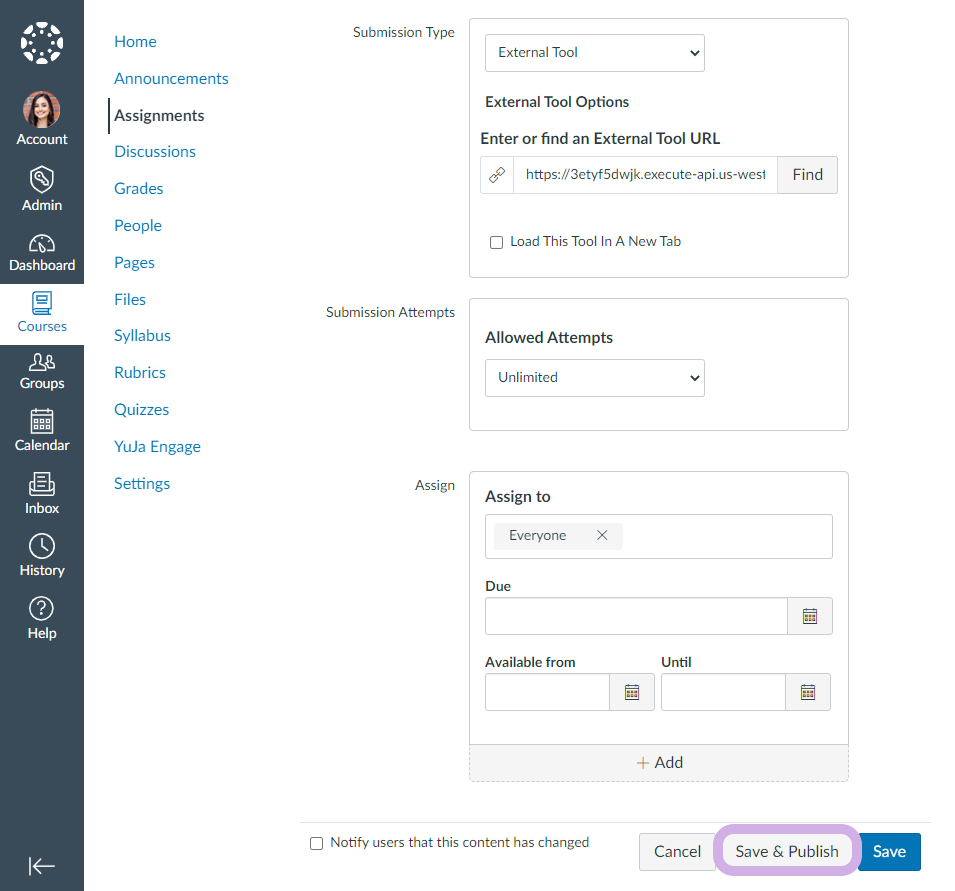This screenshot has width=955, height=891.
Task: Enable Load This Tool In A New Tab
Action: pyautogui.click(x=496, y=242)
